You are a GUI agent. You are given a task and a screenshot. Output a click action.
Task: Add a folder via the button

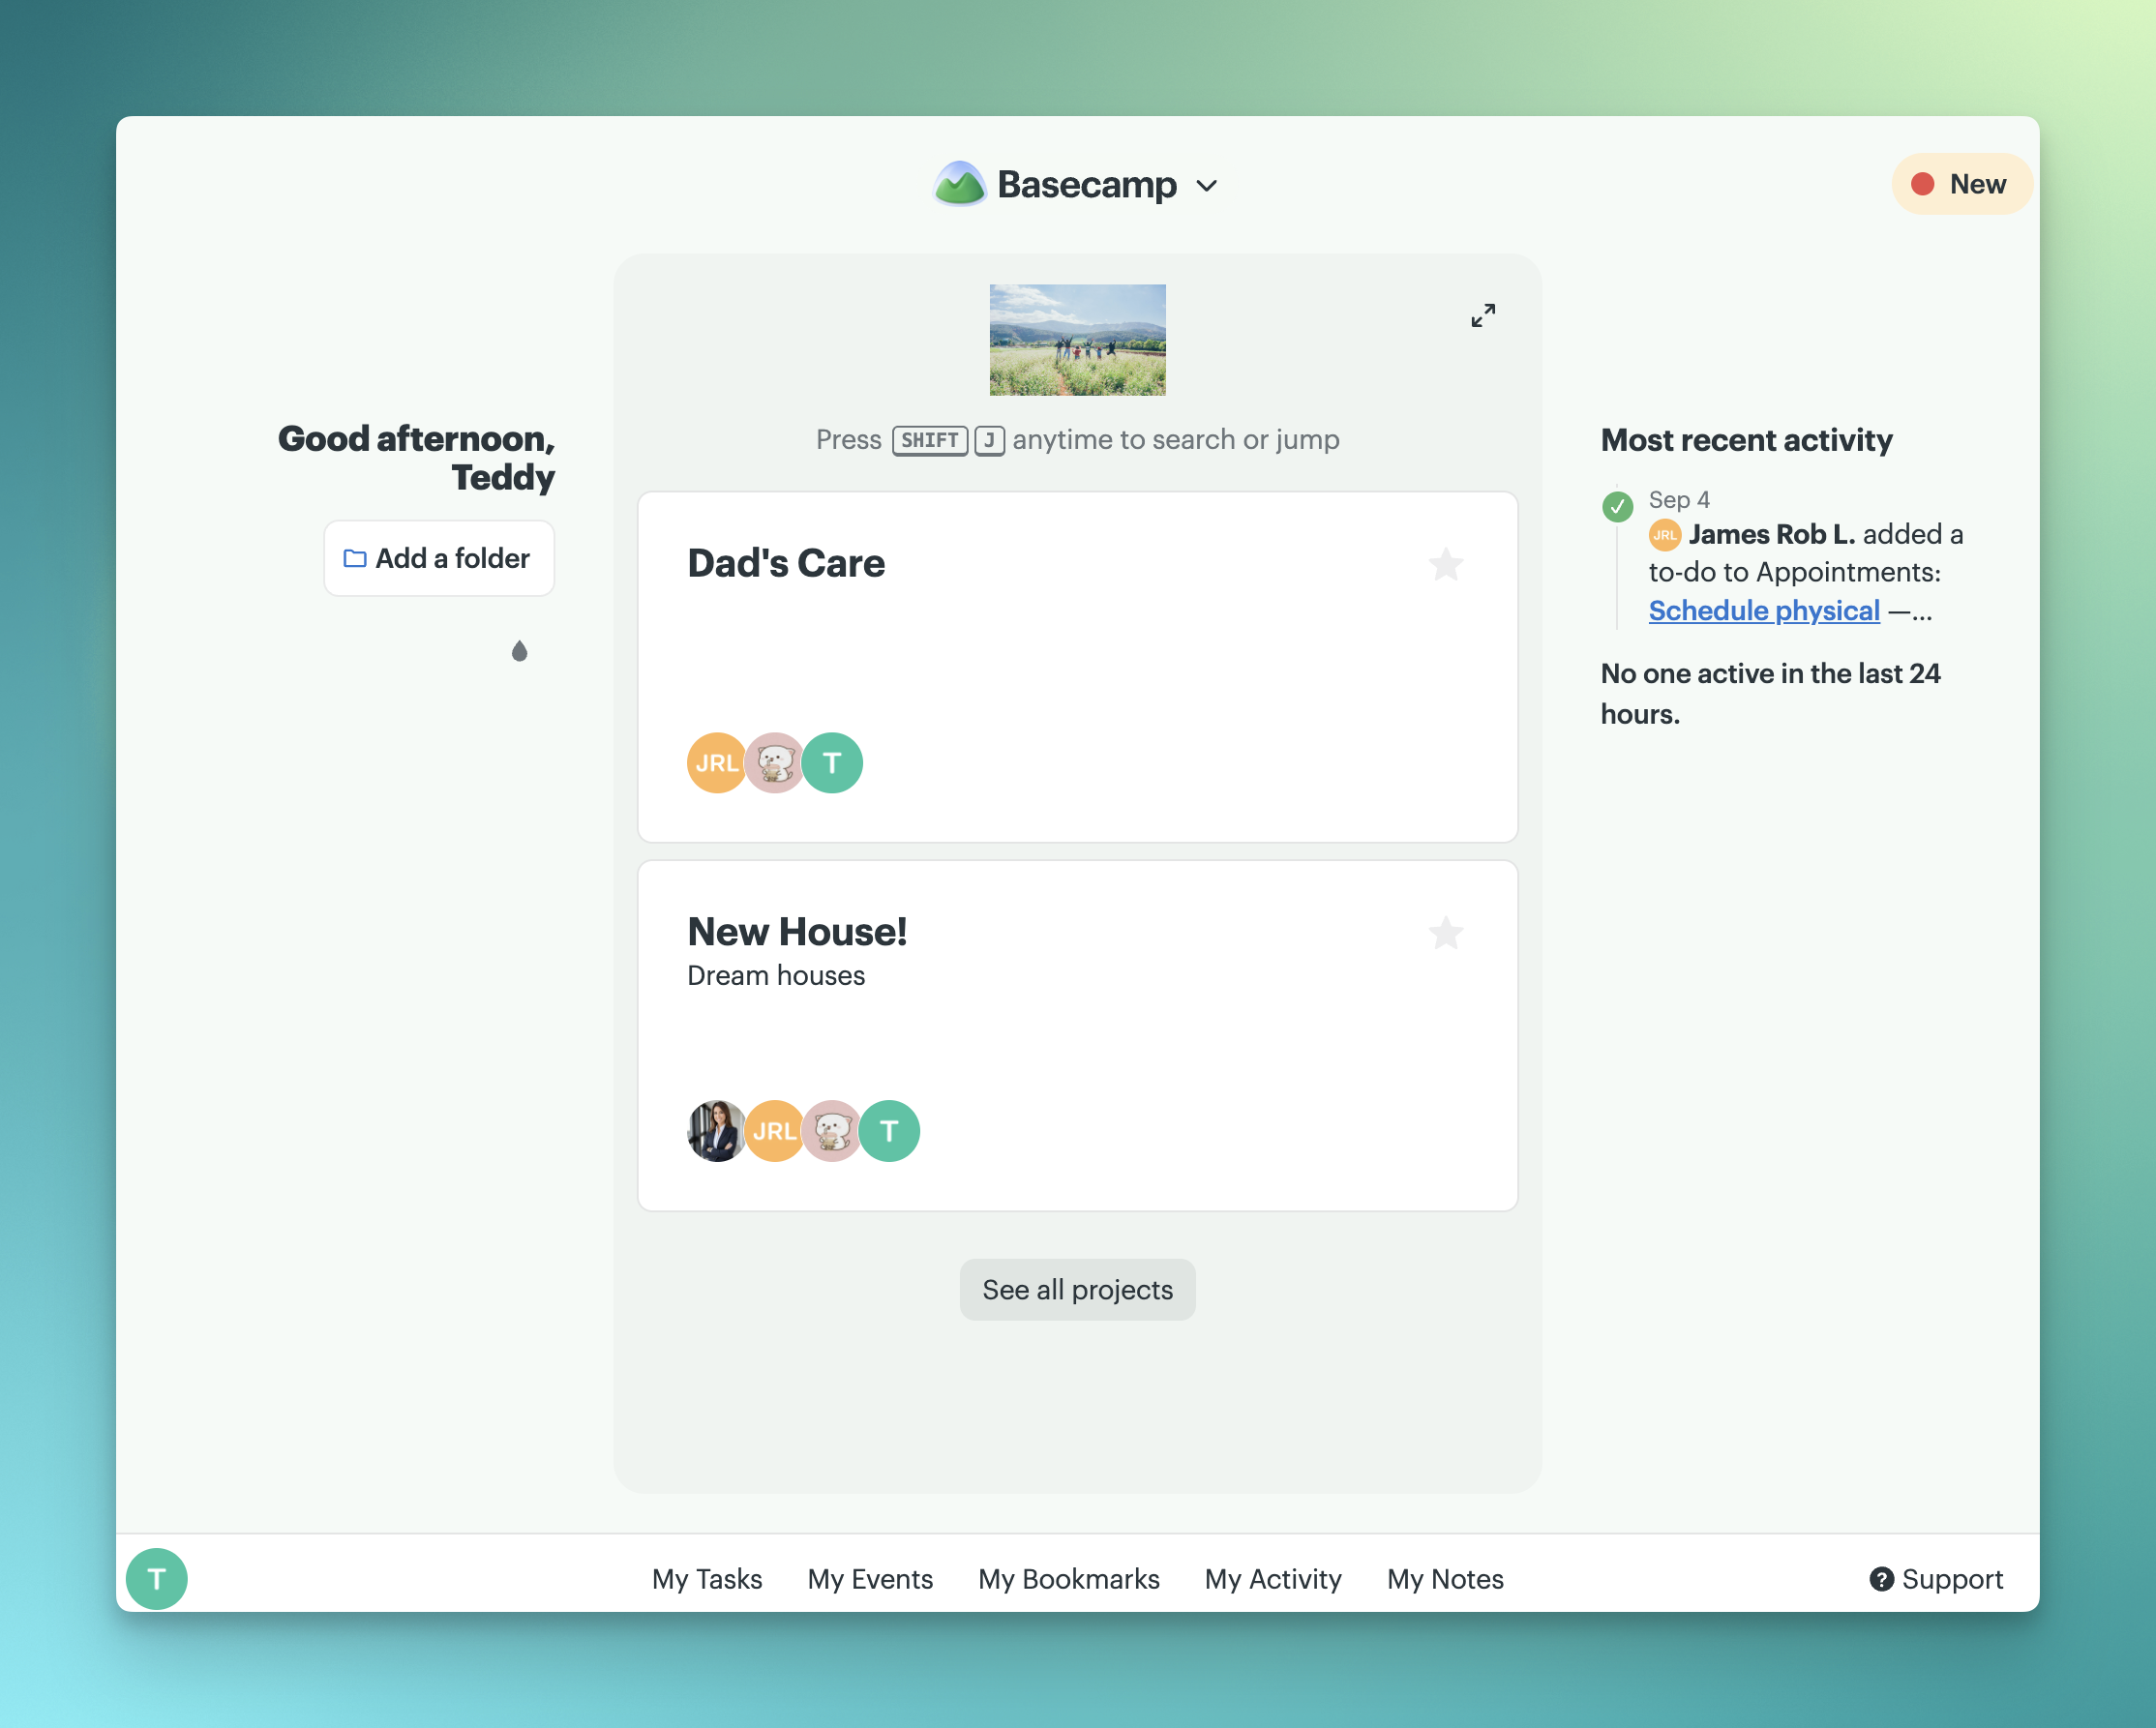pyautogui.click(x=438, y=558)
